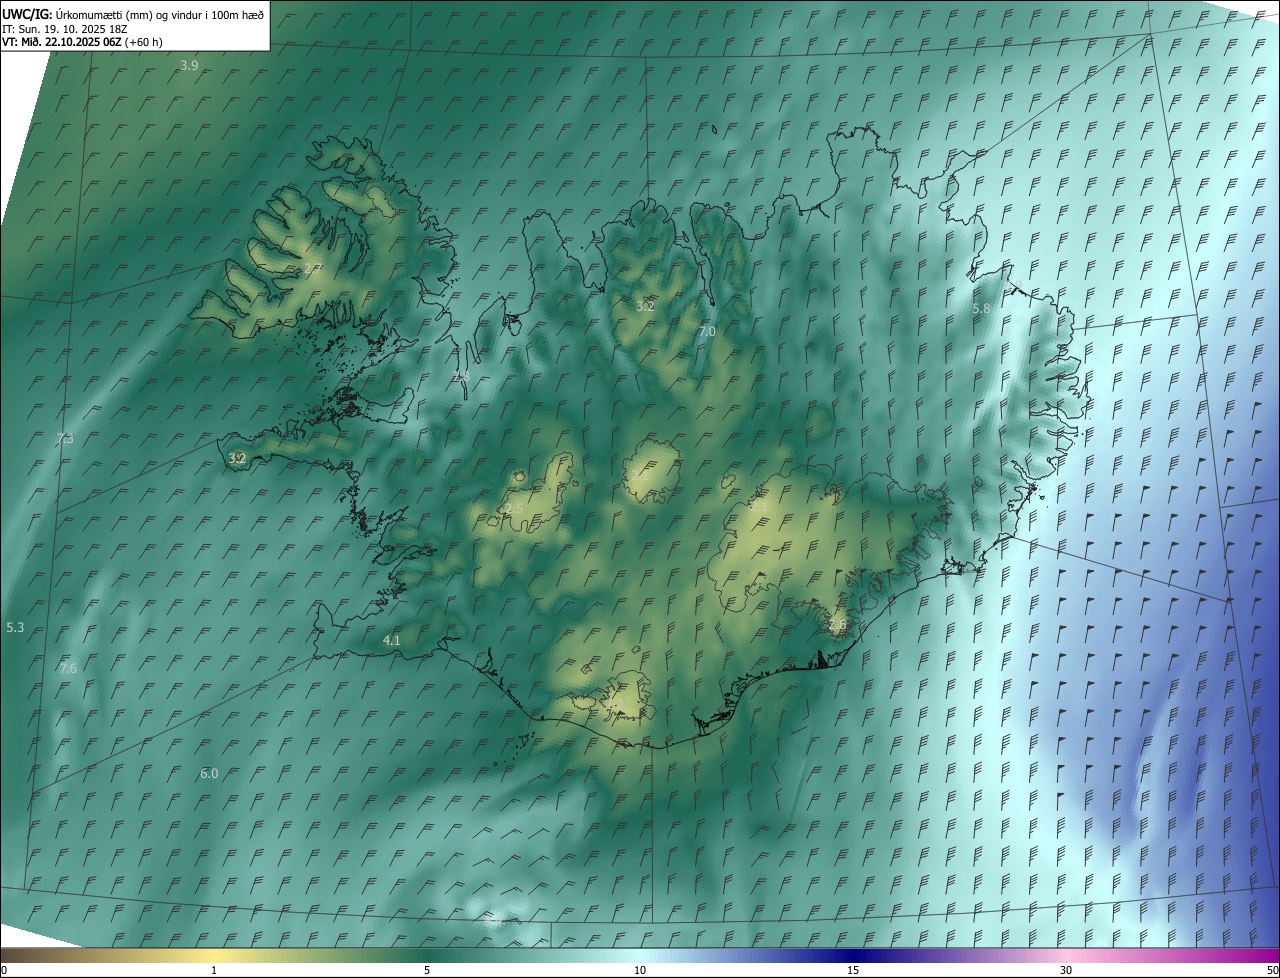The width and height of the screenshot is (1280, 978).
Task: Select the color scale tick label 5
Action: [x=427, y=970]
